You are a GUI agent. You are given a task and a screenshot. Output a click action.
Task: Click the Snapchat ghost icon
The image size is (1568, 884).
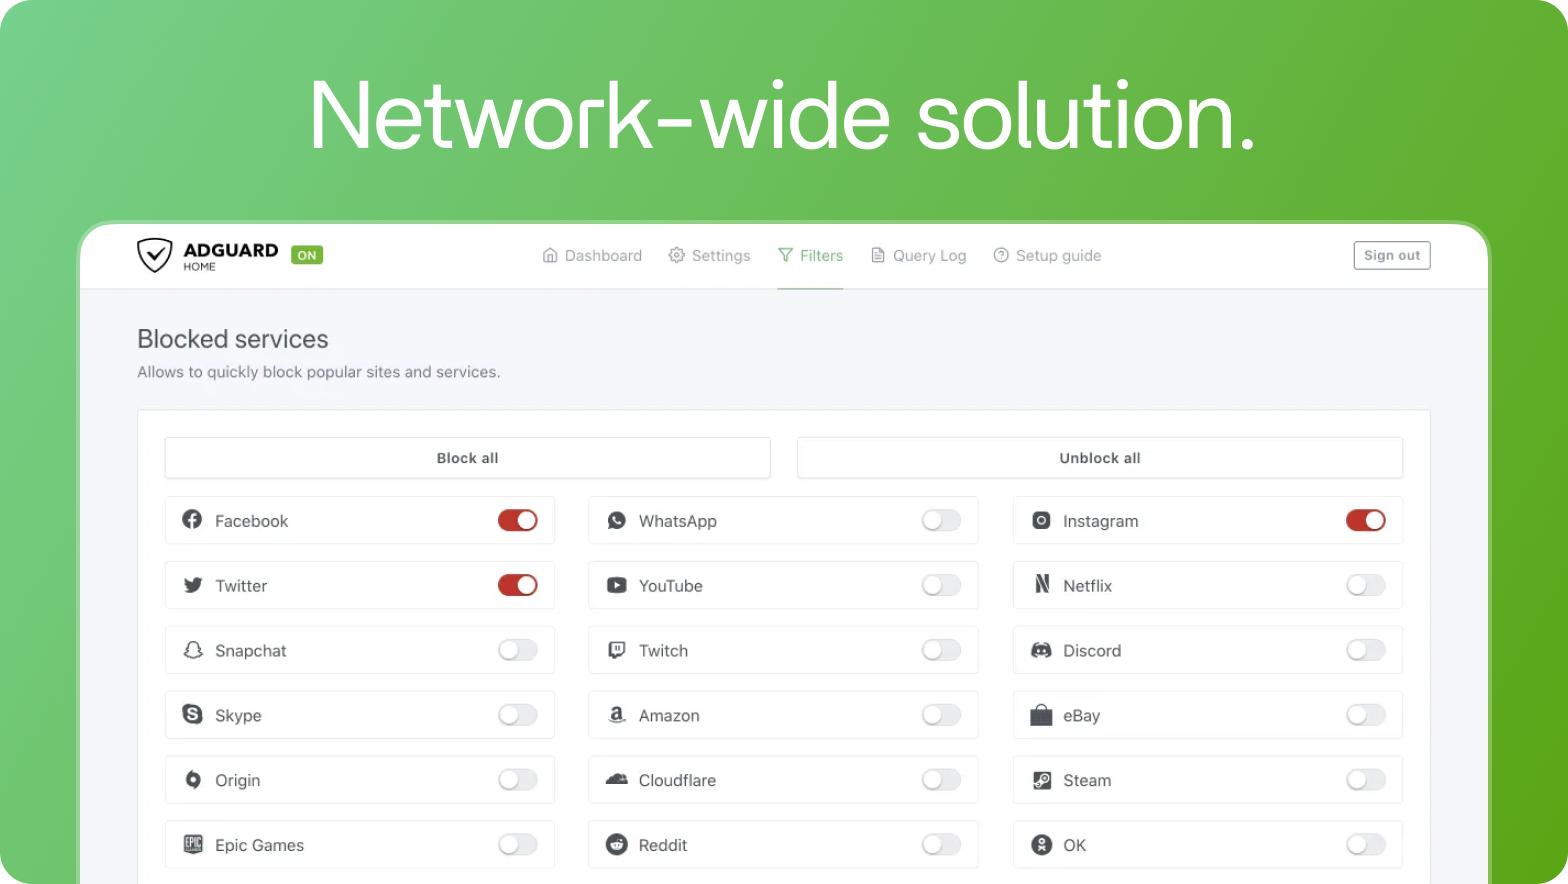193,650
